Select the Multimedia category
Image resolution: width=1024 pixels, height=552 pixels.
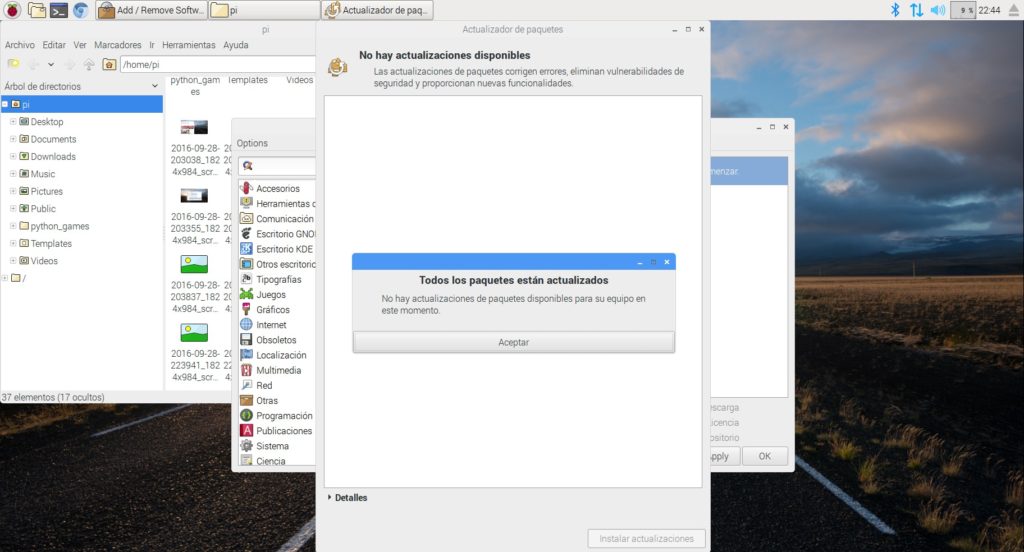pyautogui.click(x=277, y=370)
